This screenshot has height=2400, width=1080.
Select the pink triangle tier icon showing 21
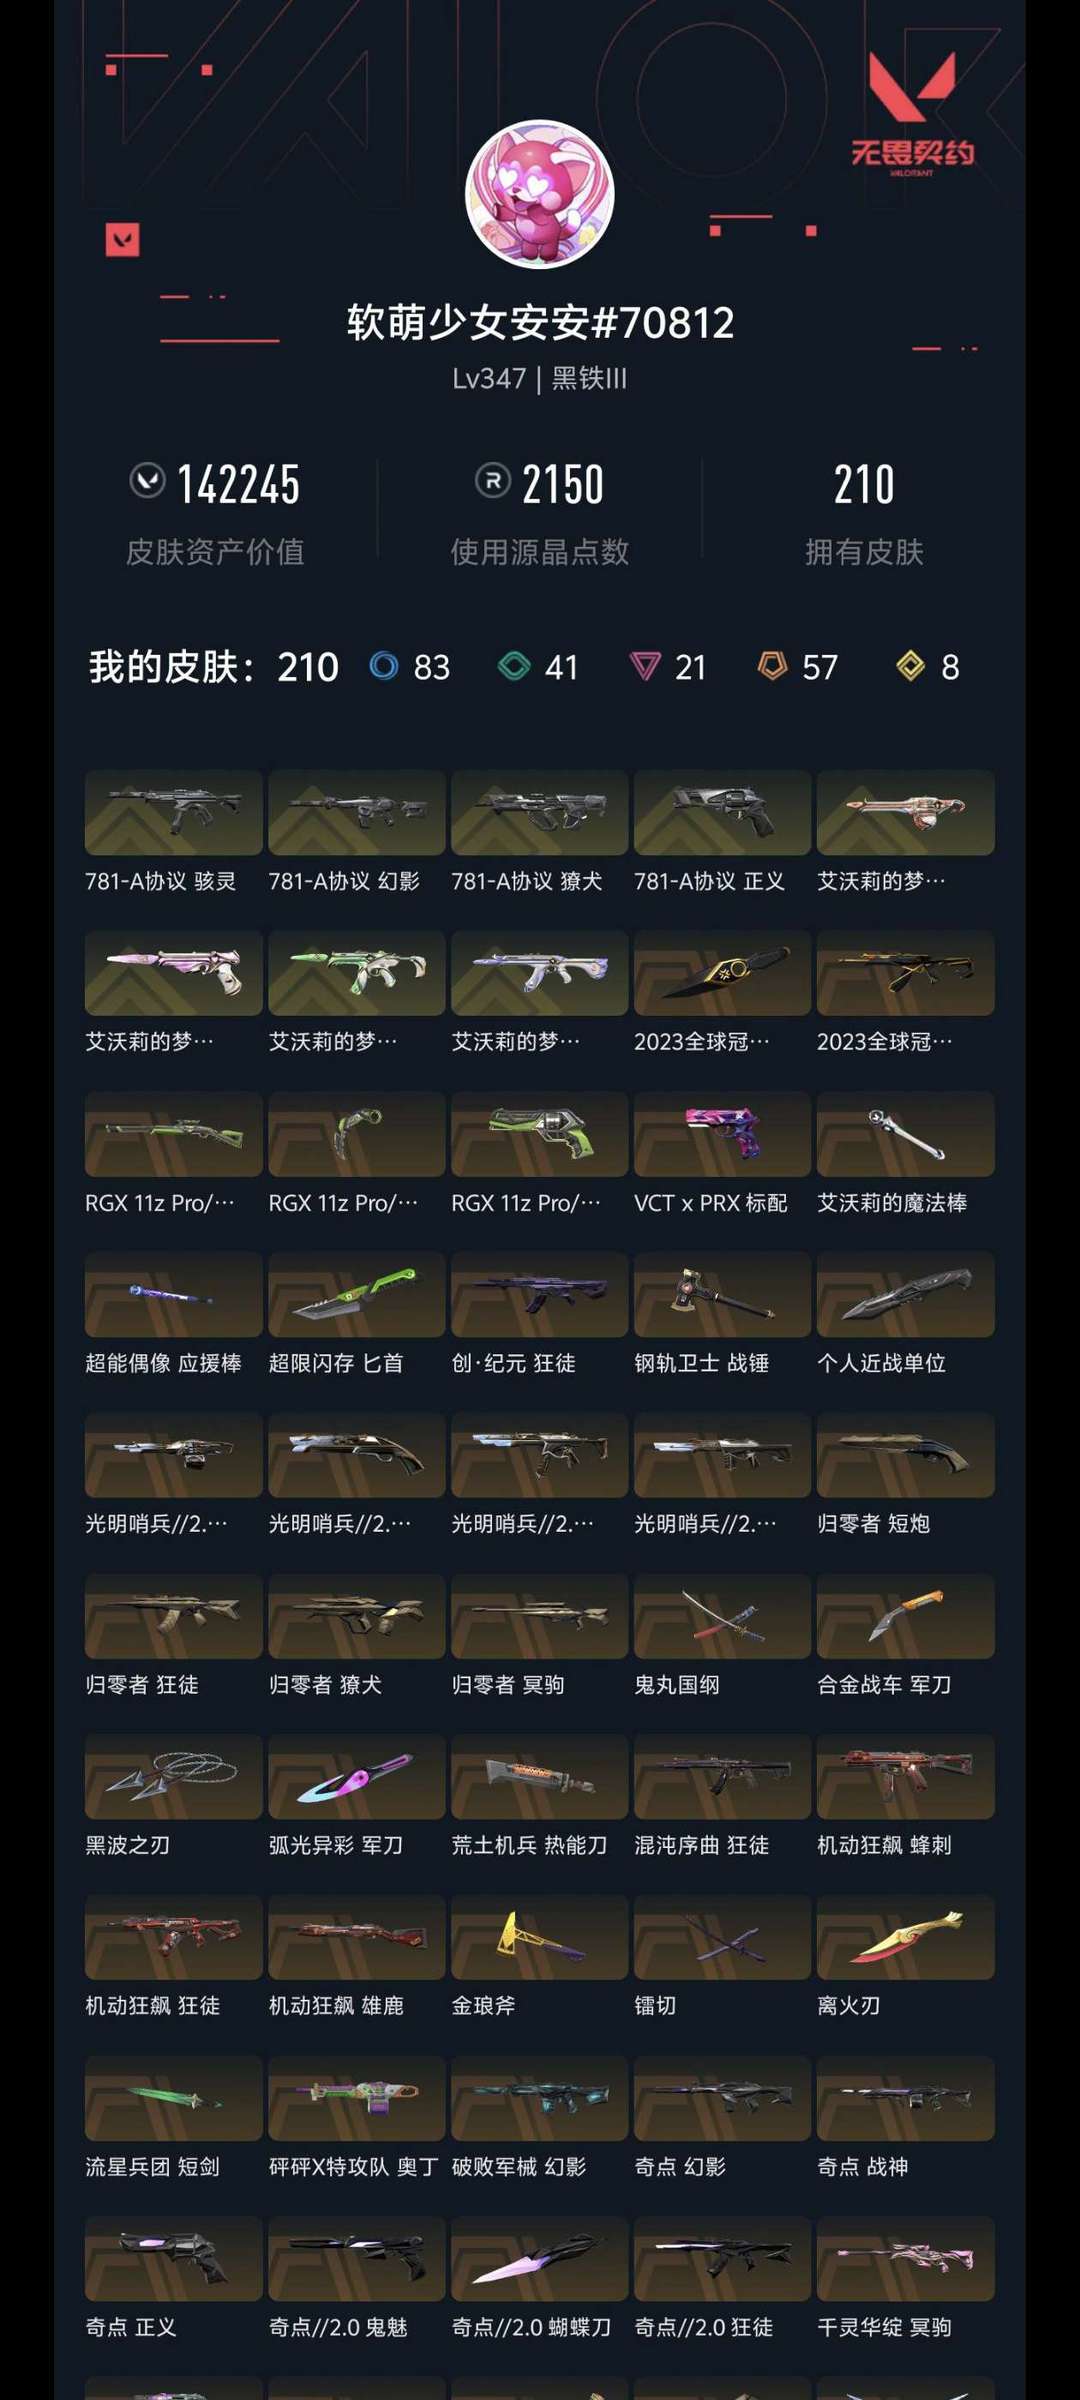(x=645, y=666)
